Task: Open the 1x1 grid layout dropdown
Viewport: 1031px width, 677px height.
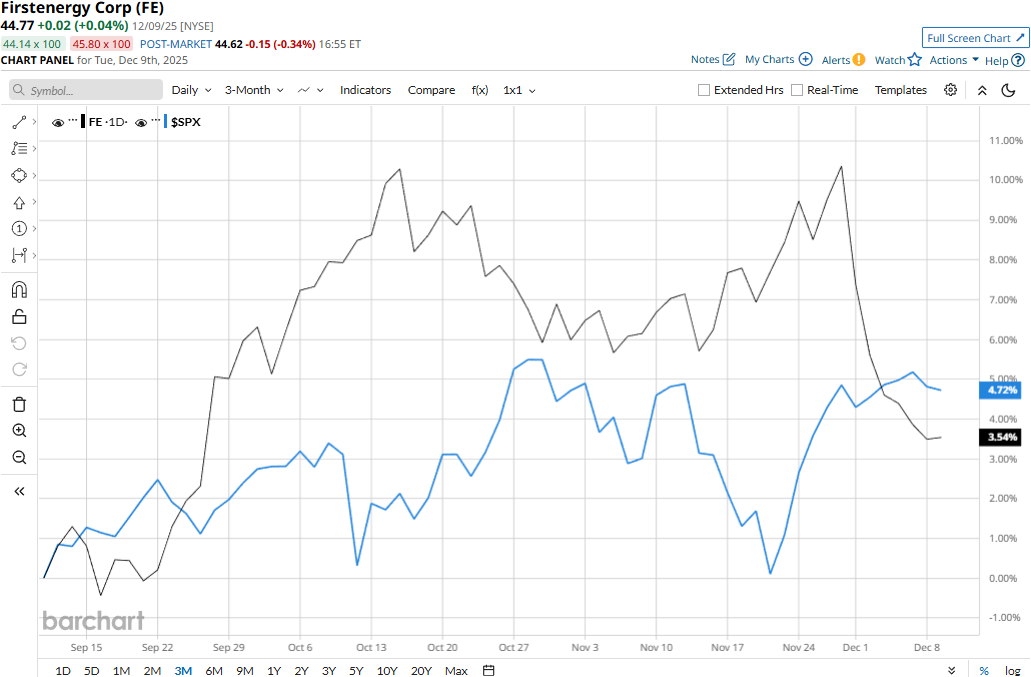Action: (519, 90)
